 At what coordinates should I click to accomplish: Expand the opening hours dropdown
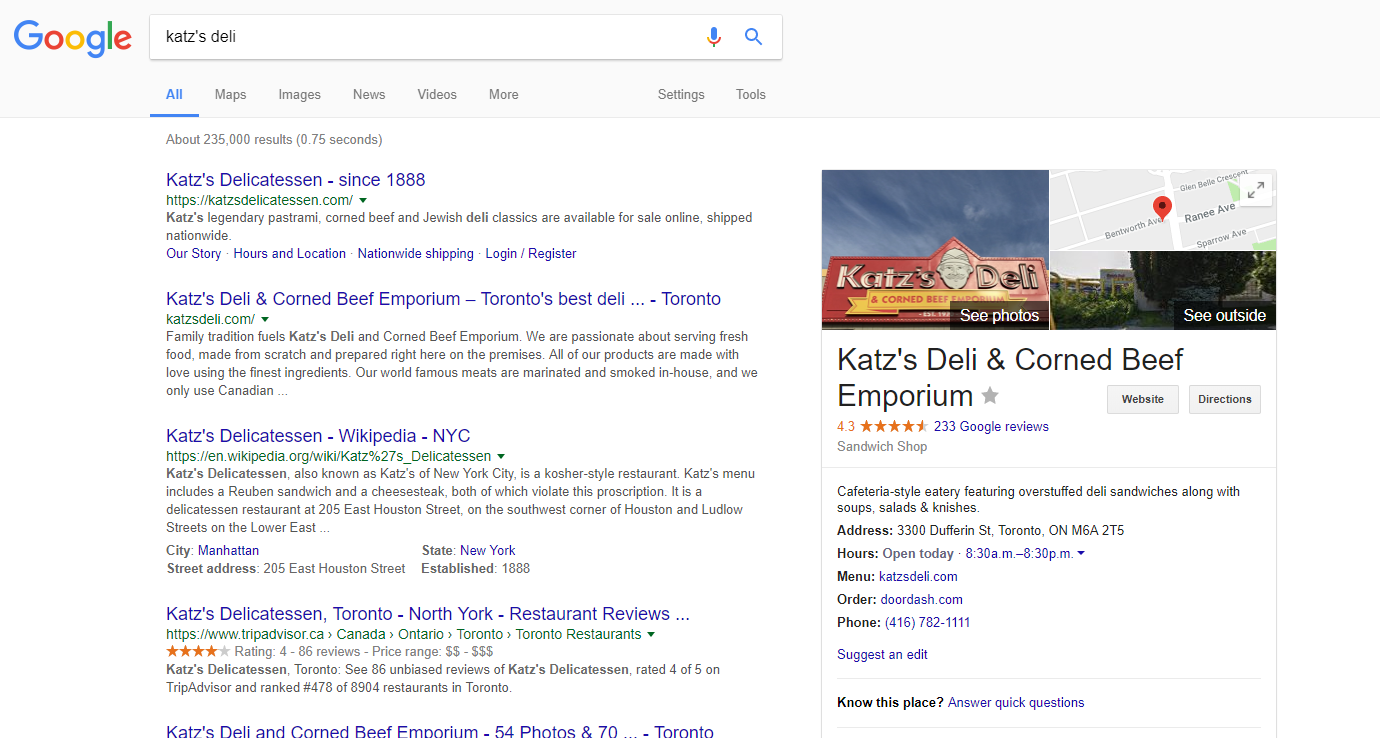1081,553
